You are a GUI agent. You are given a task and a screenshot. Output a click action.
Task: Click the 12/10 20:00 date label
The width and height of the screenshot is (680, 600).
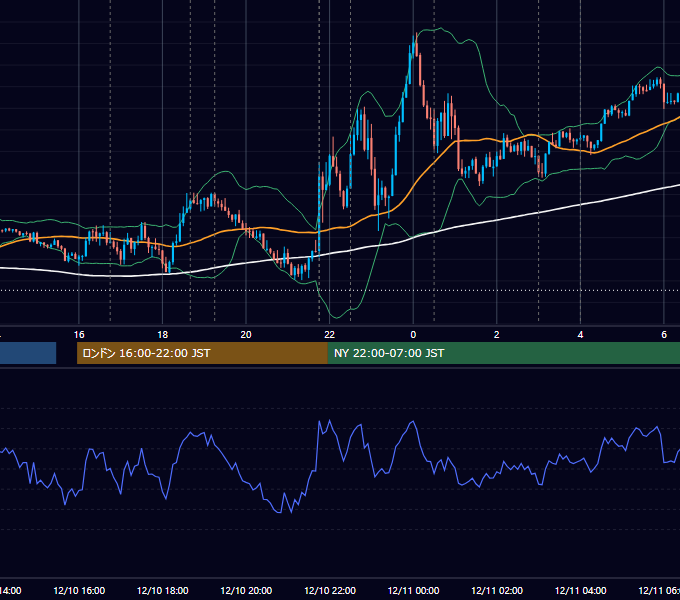(246, 590)
